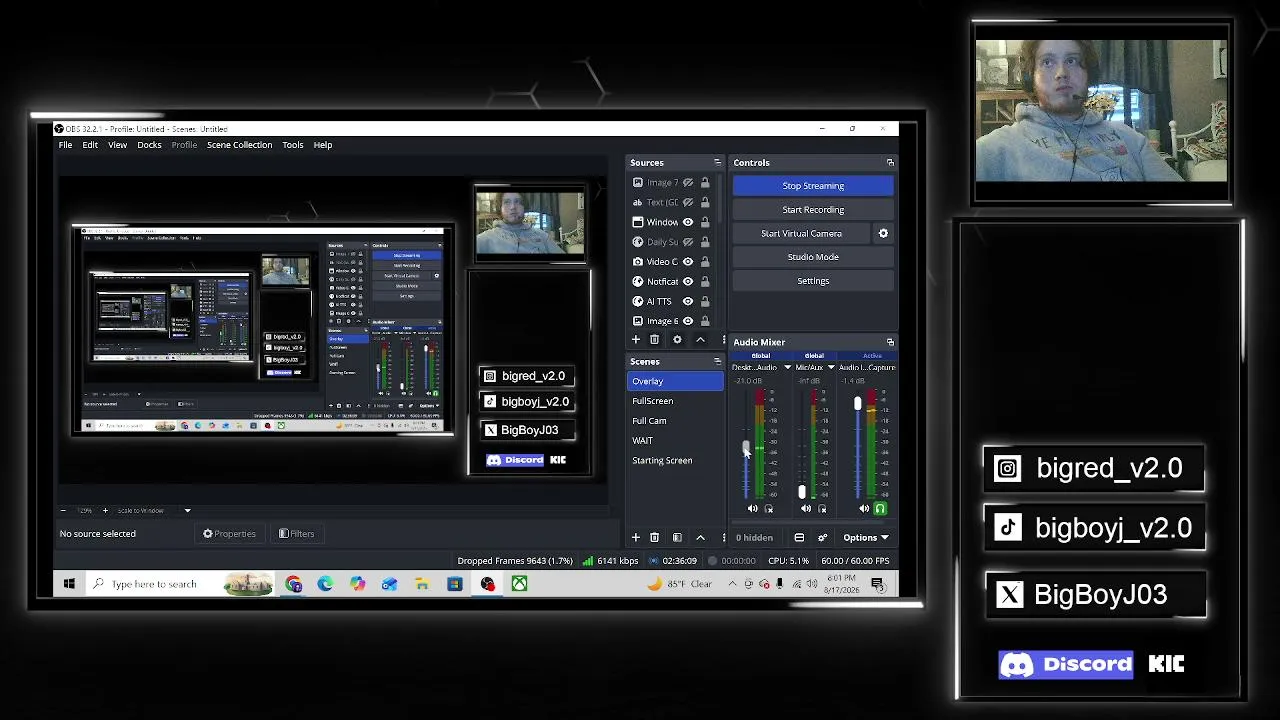This screenshot has width=1280, height=720.
Task: Mute the Audio Input Capture speaker icon
Action: tap(864, 509)
